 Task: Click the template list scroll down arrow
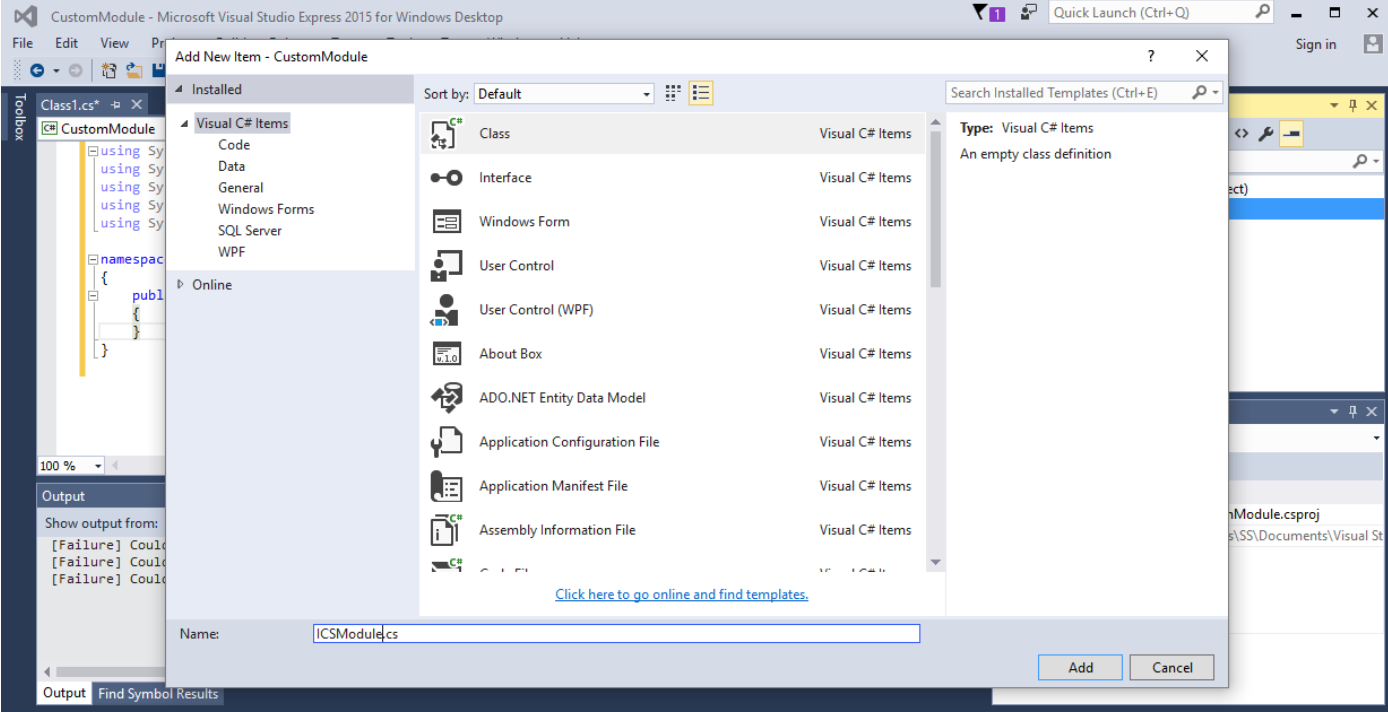point(936,563)
